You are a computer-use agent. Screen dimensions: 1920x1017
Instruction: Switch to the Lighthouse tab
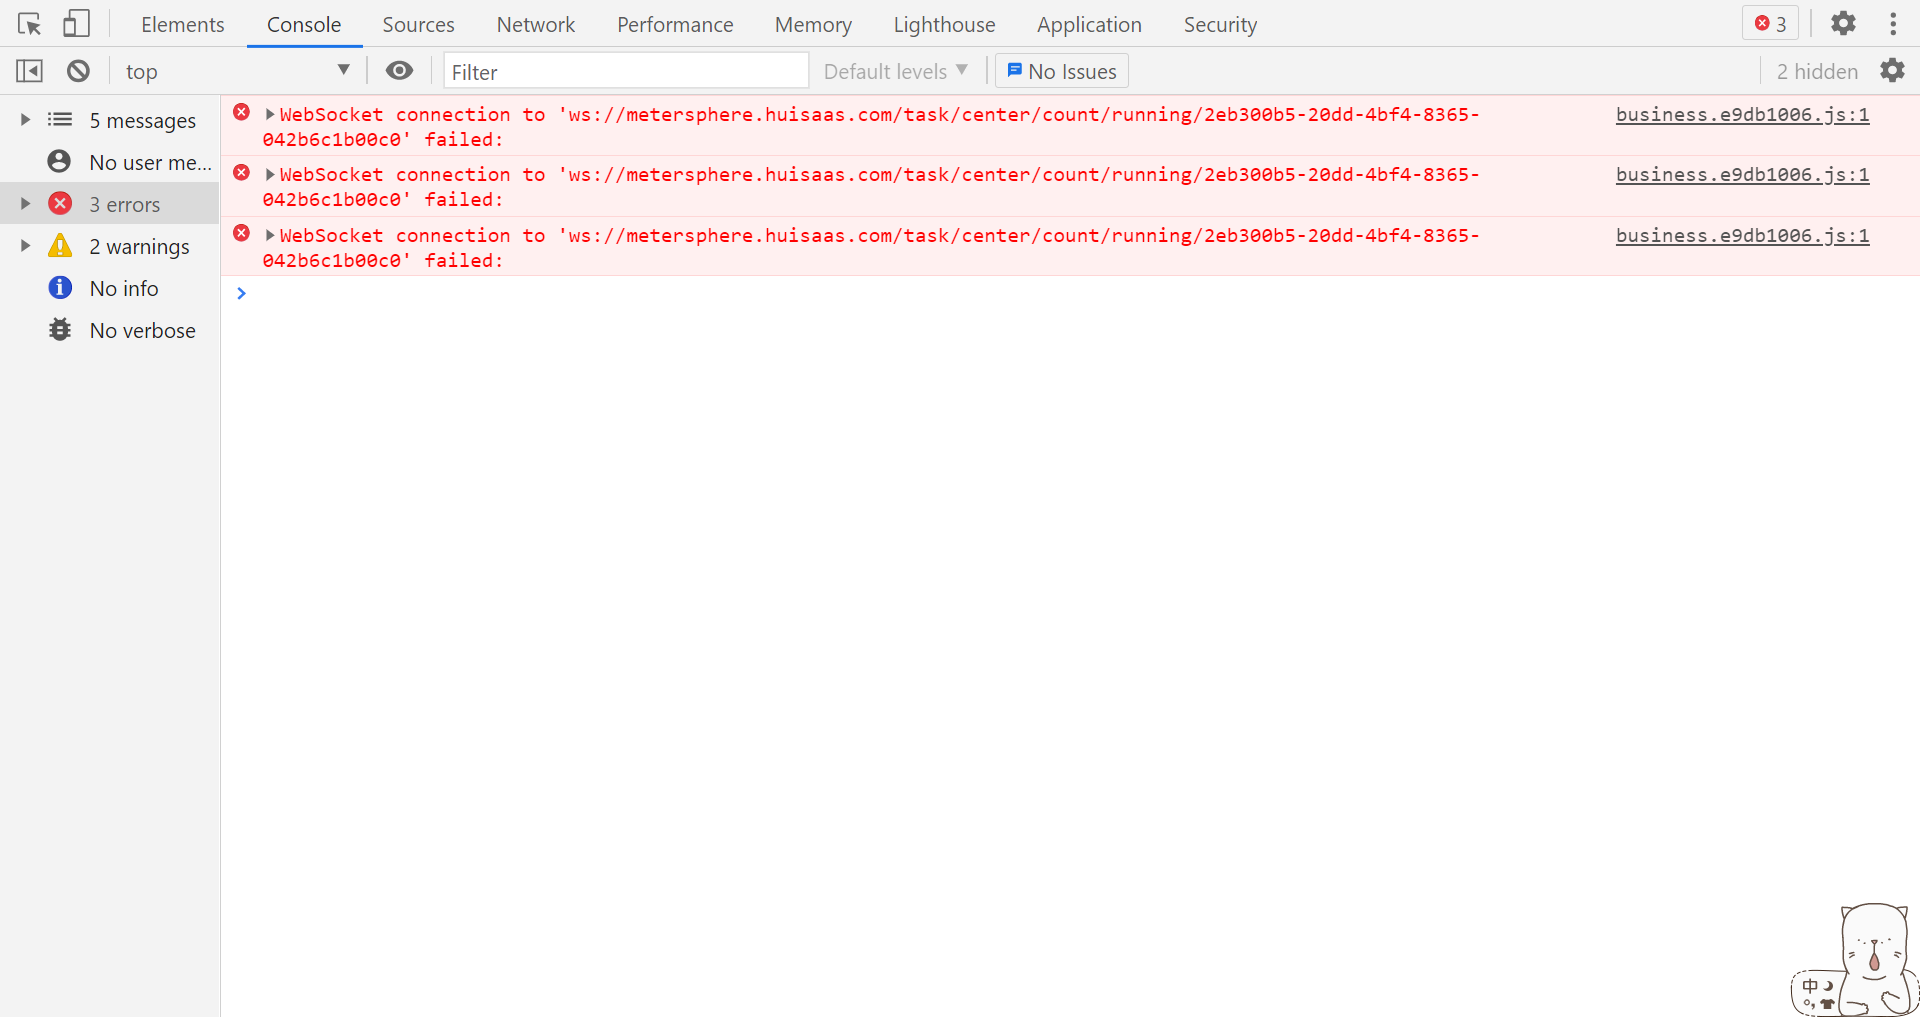944,24
